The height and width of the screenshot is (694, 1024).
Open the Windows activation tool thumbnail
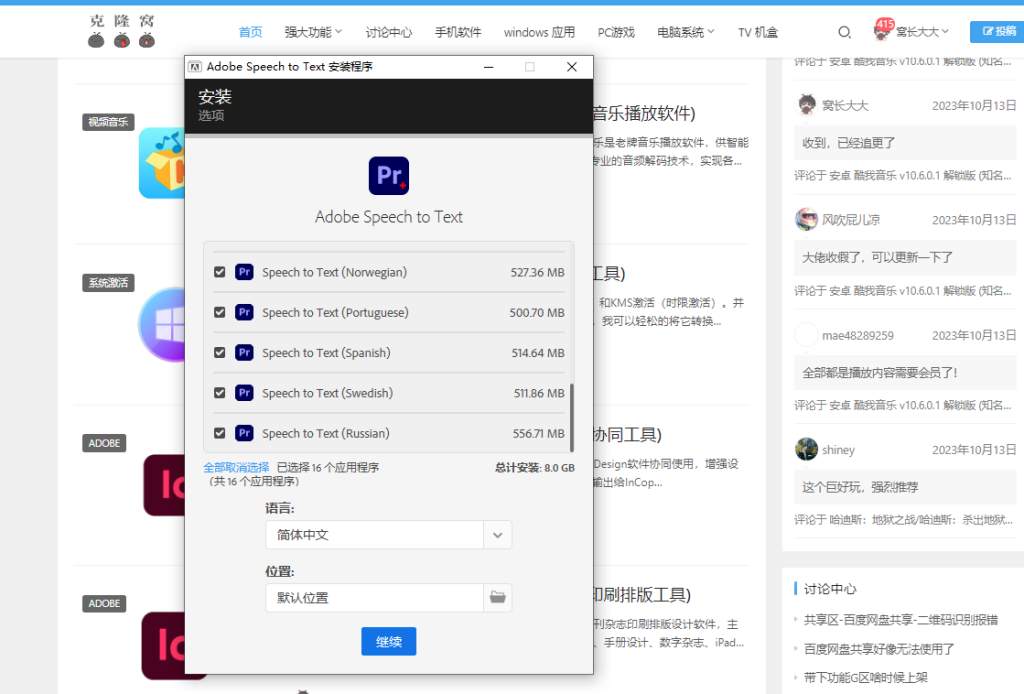[x=161, y=324]
